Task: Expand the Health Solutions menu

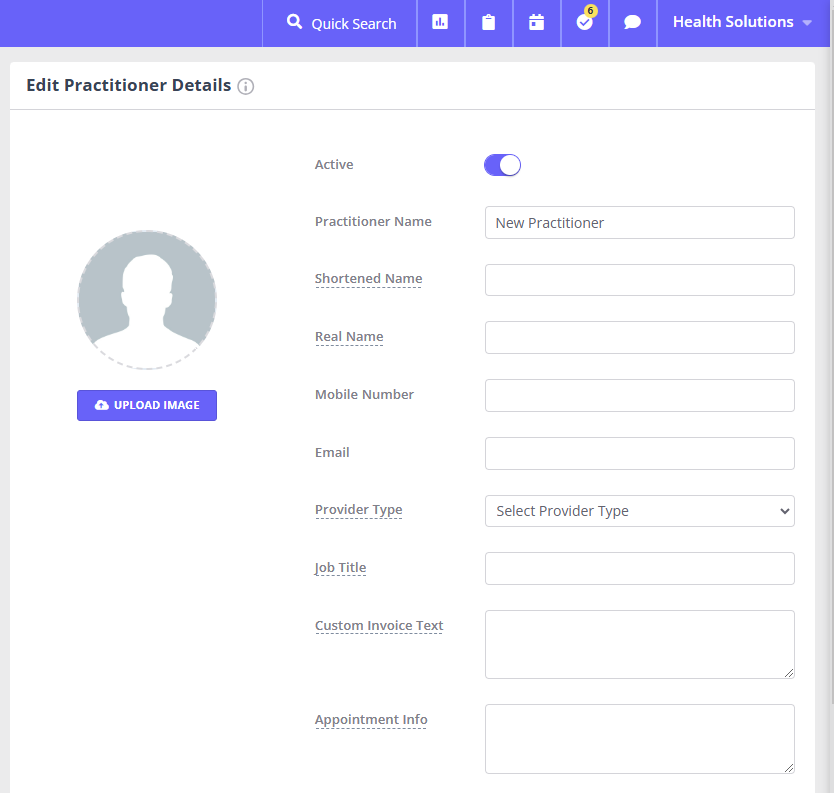Action: (x=740, y=21)
